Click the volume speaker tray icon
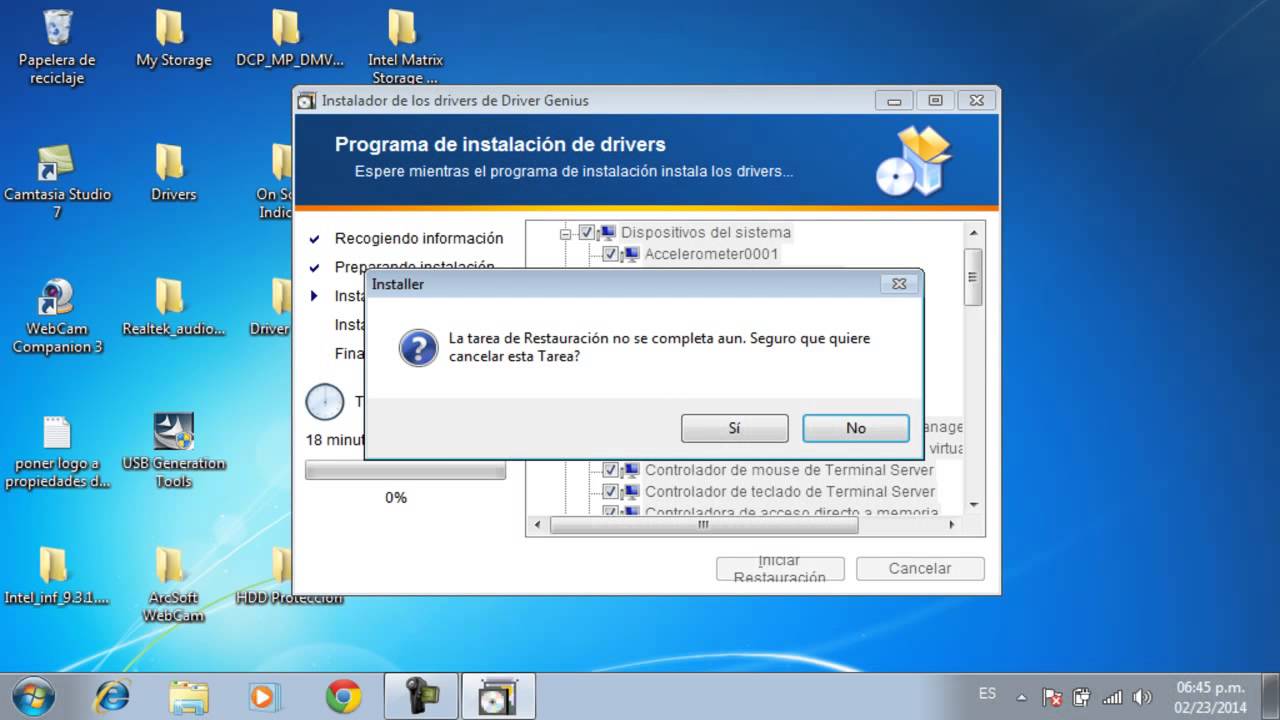 1142,697
